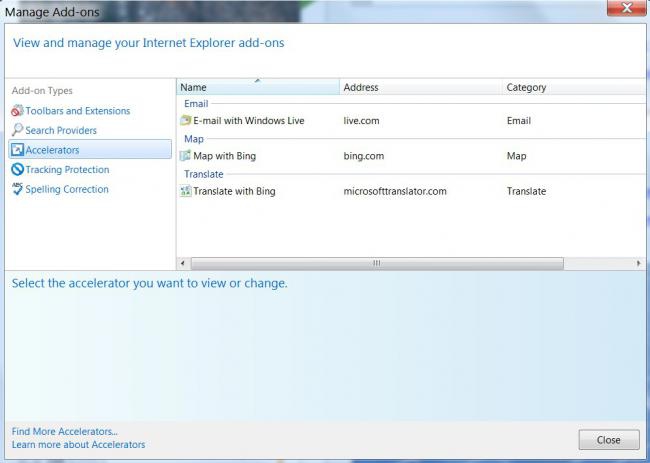Click the Close button
Image resolution: width=650 pixels, height=463 pixels.
tap(609, 440)
